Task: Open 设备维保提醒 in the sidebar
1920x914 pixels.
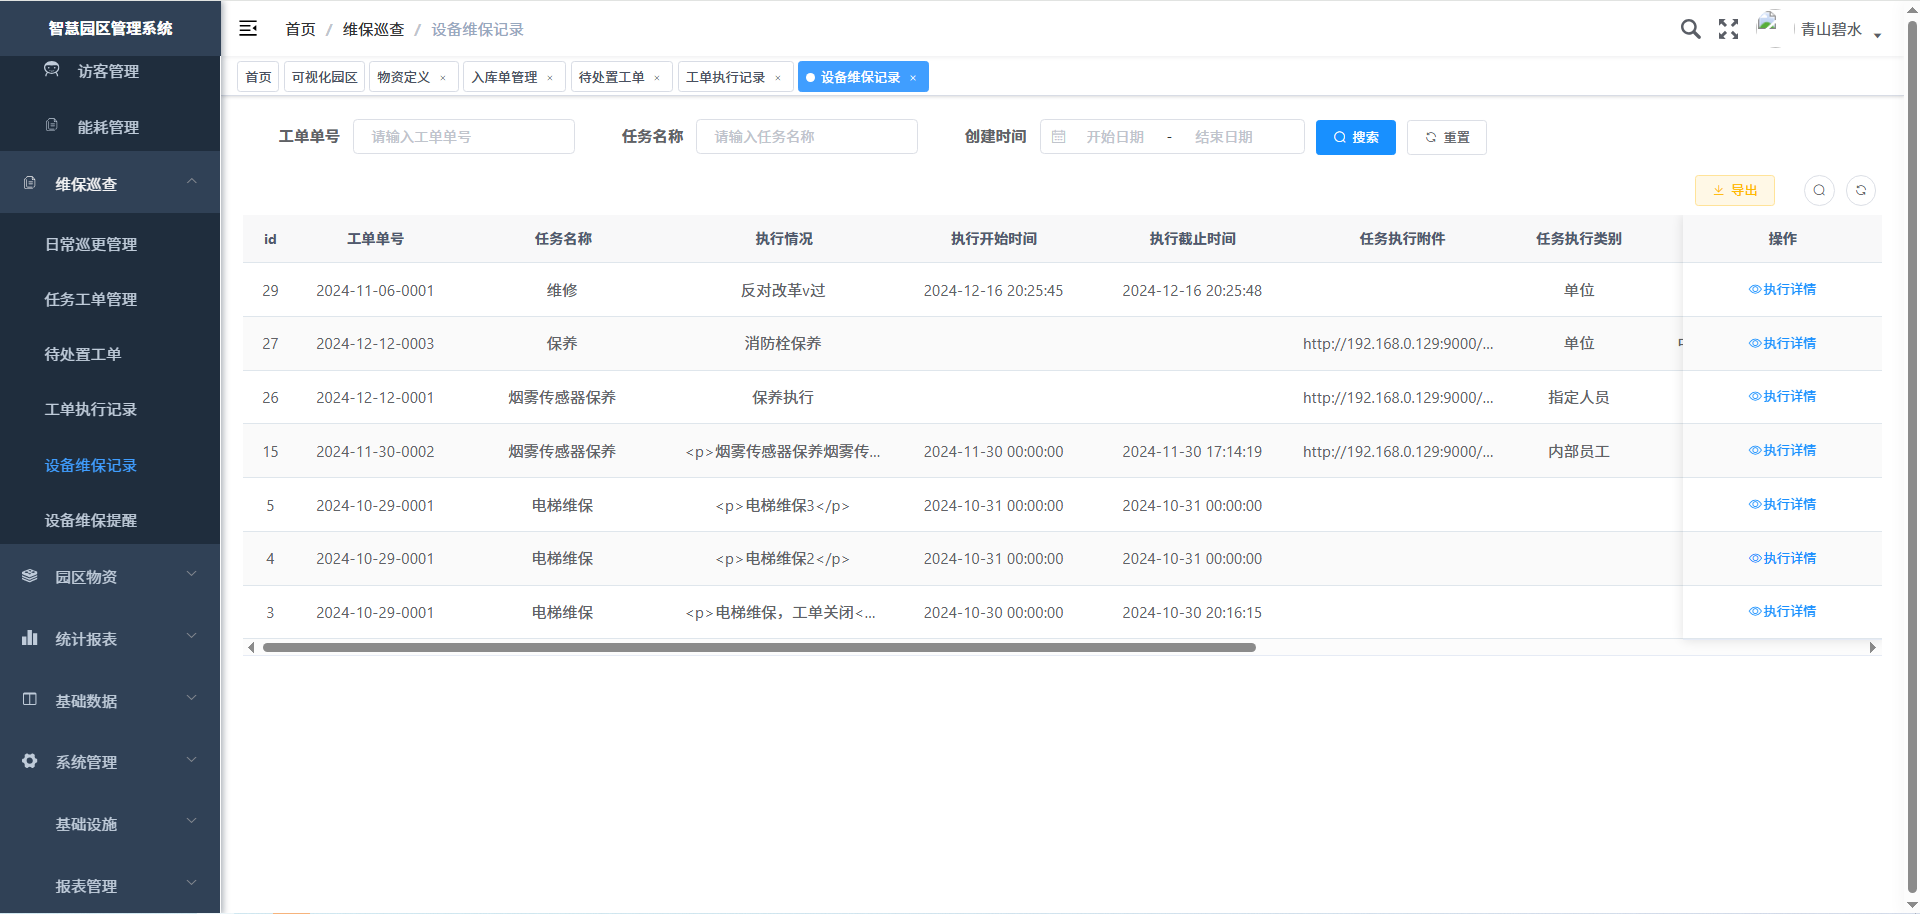Action: (91, 521)
